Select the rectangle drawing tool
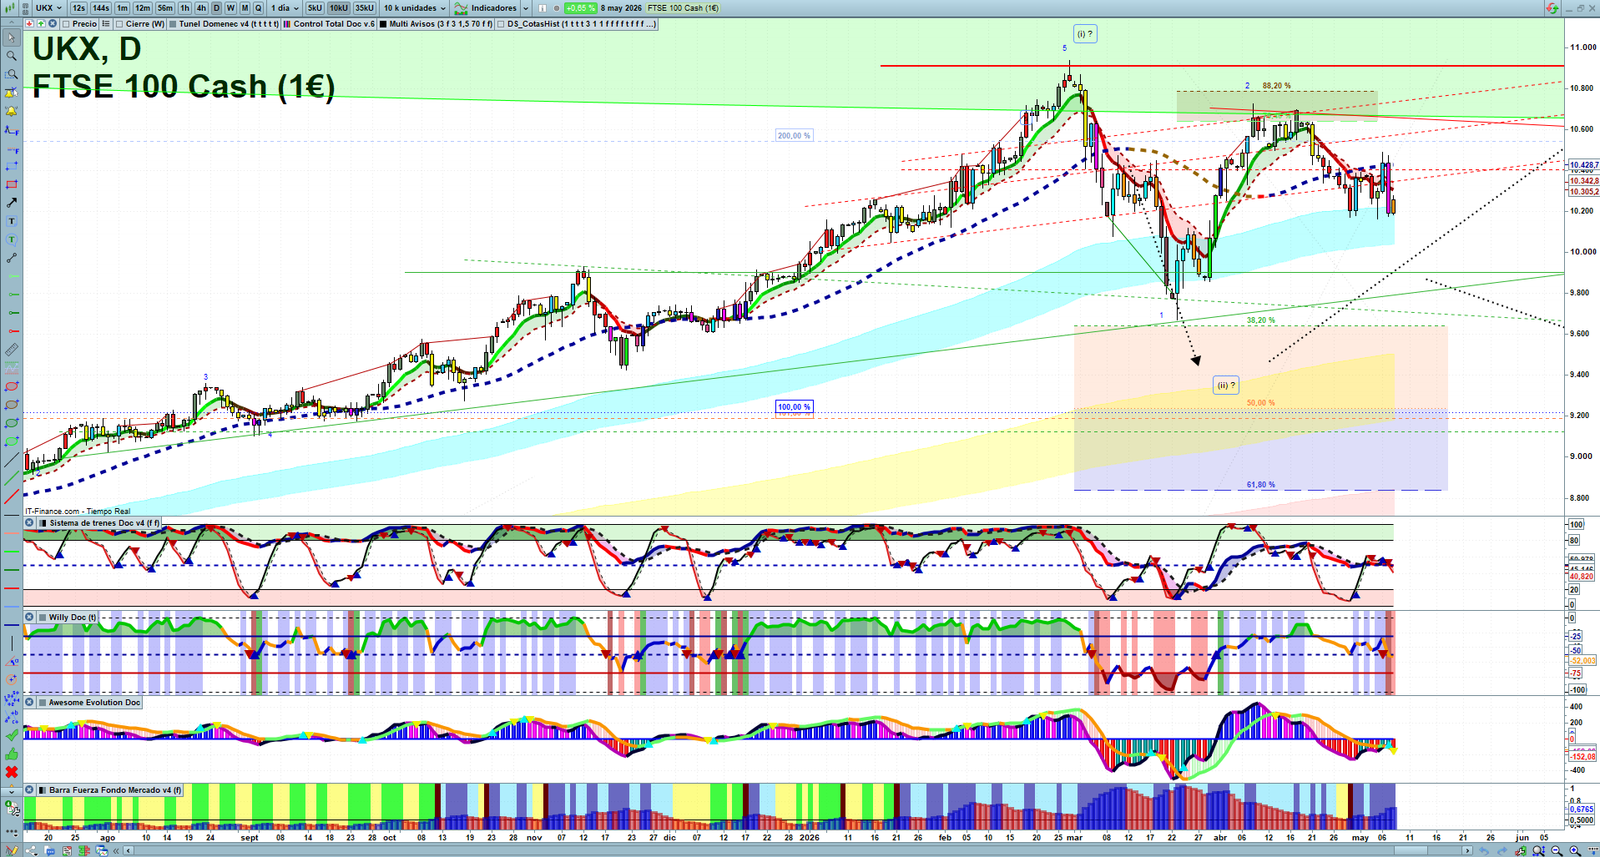 [11, 184]
